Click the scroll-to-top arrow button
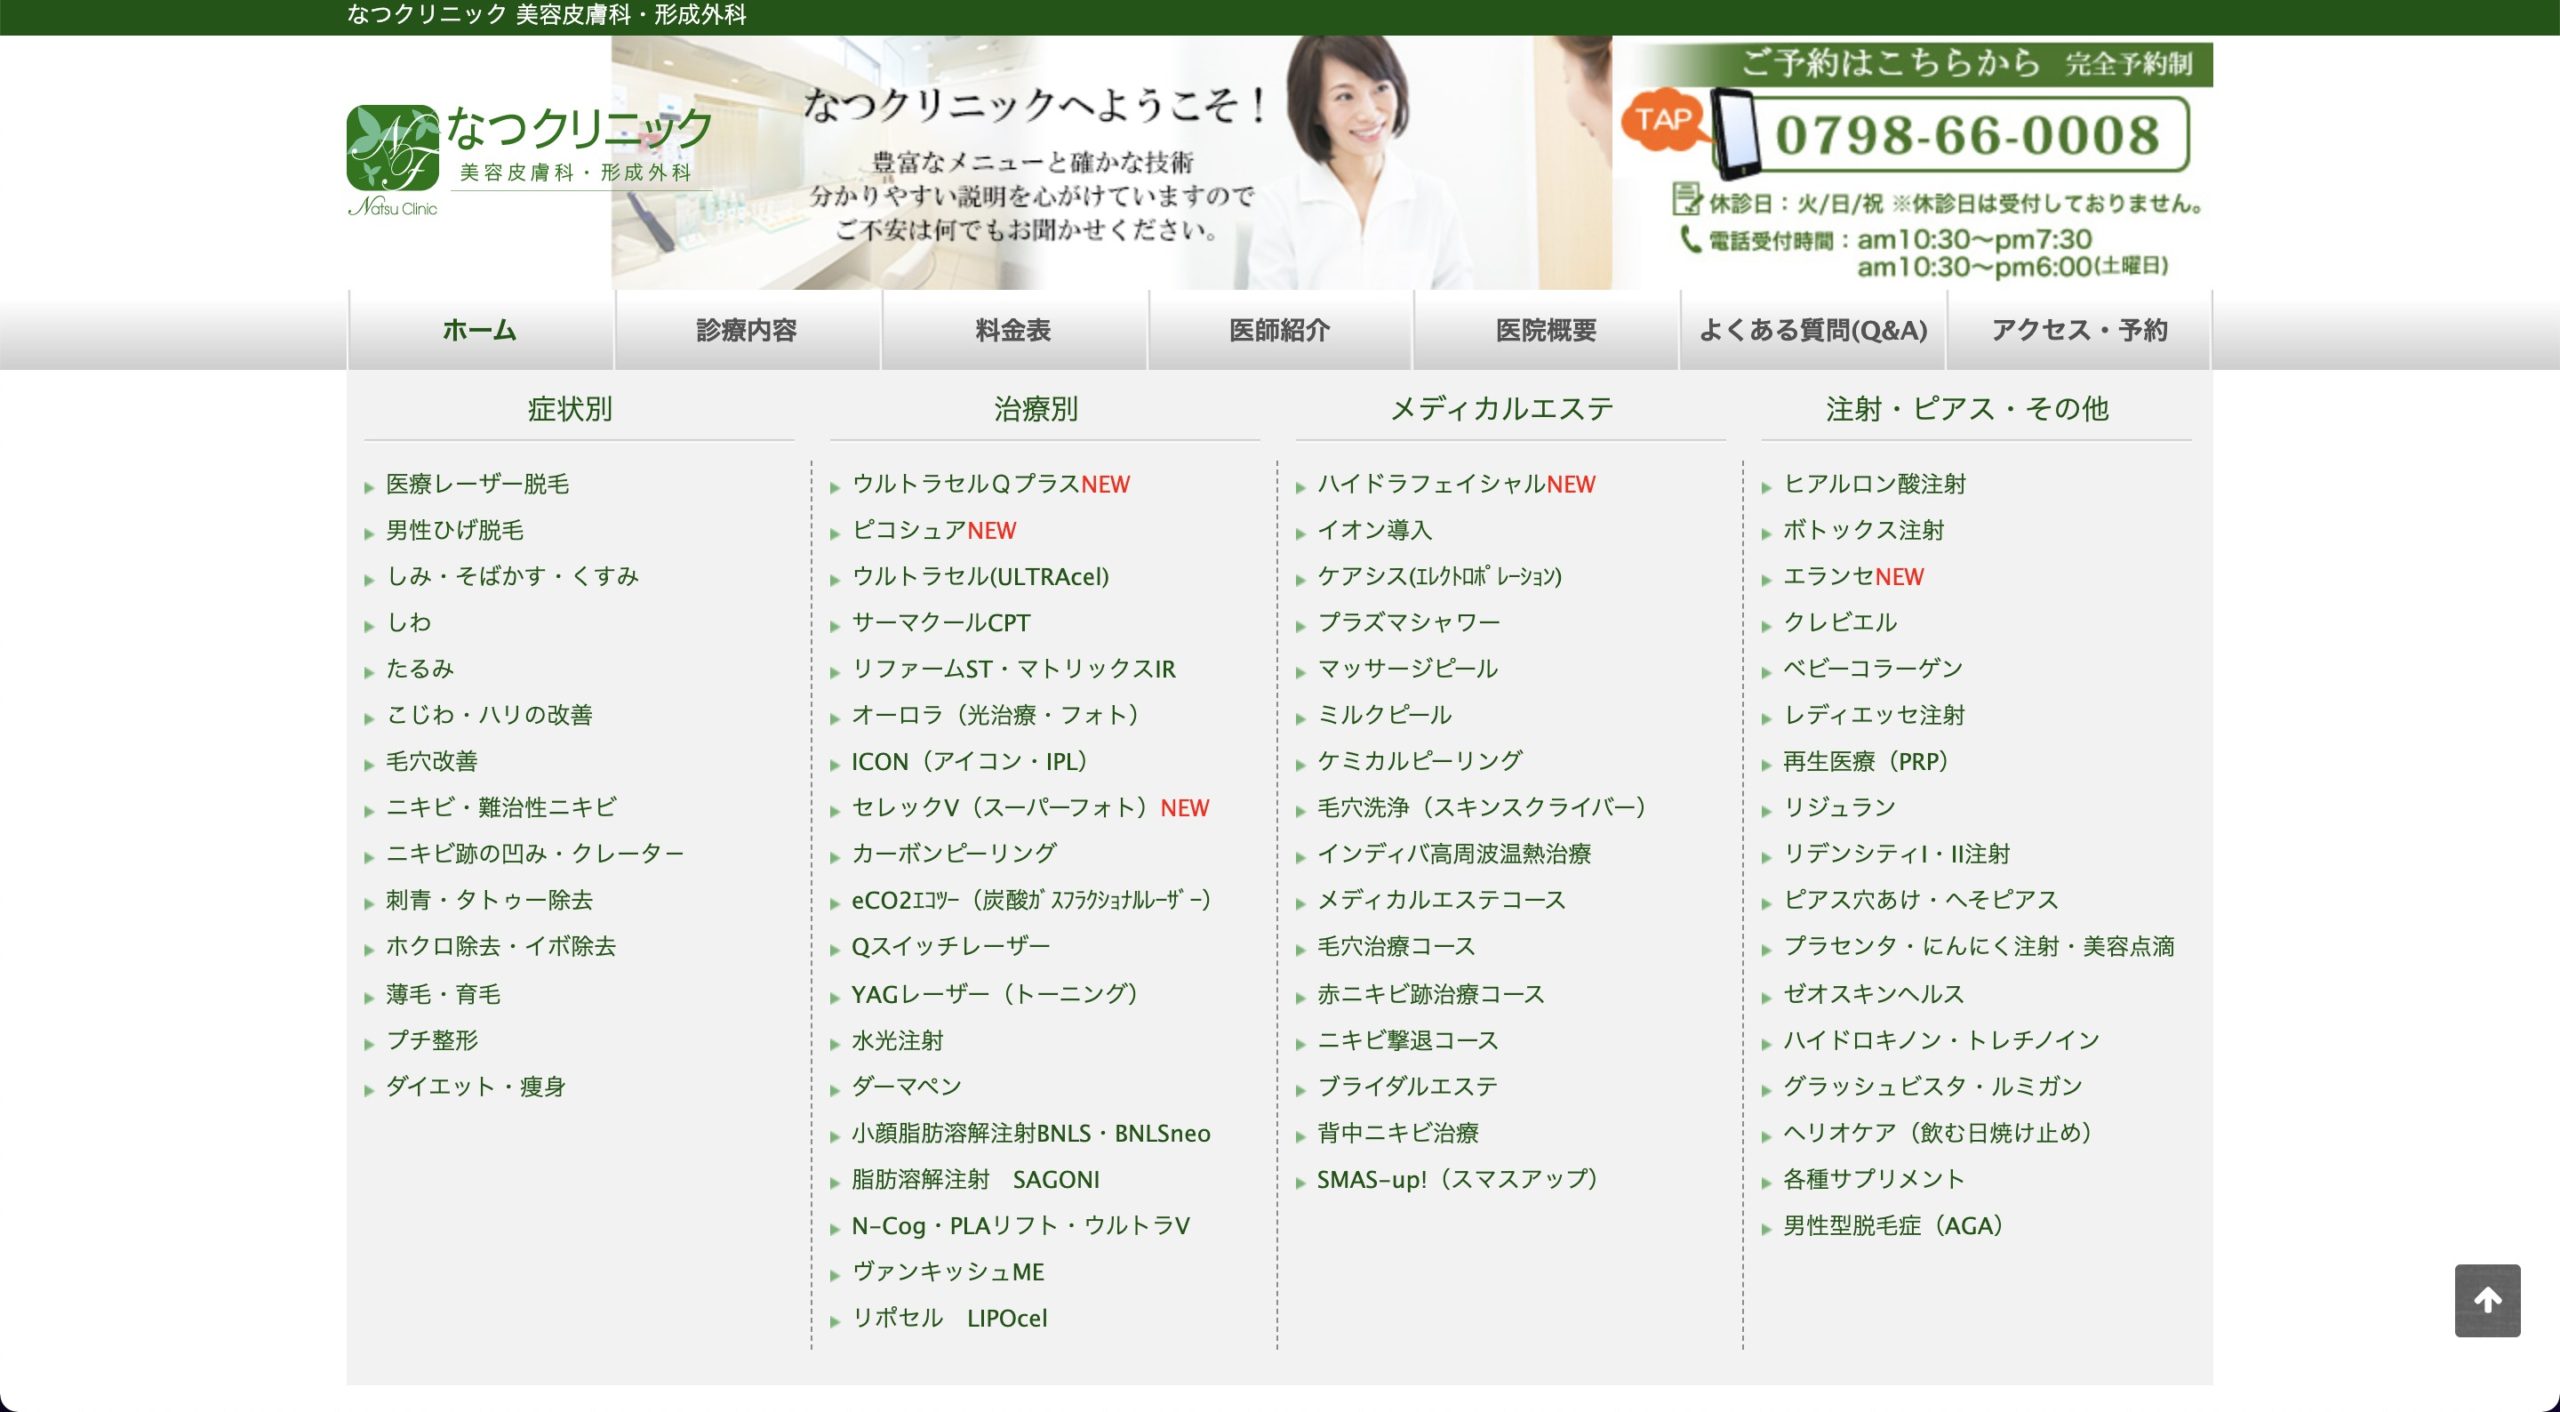Viewport: 2560px width, 1412px height. tap(2486, 1300)
